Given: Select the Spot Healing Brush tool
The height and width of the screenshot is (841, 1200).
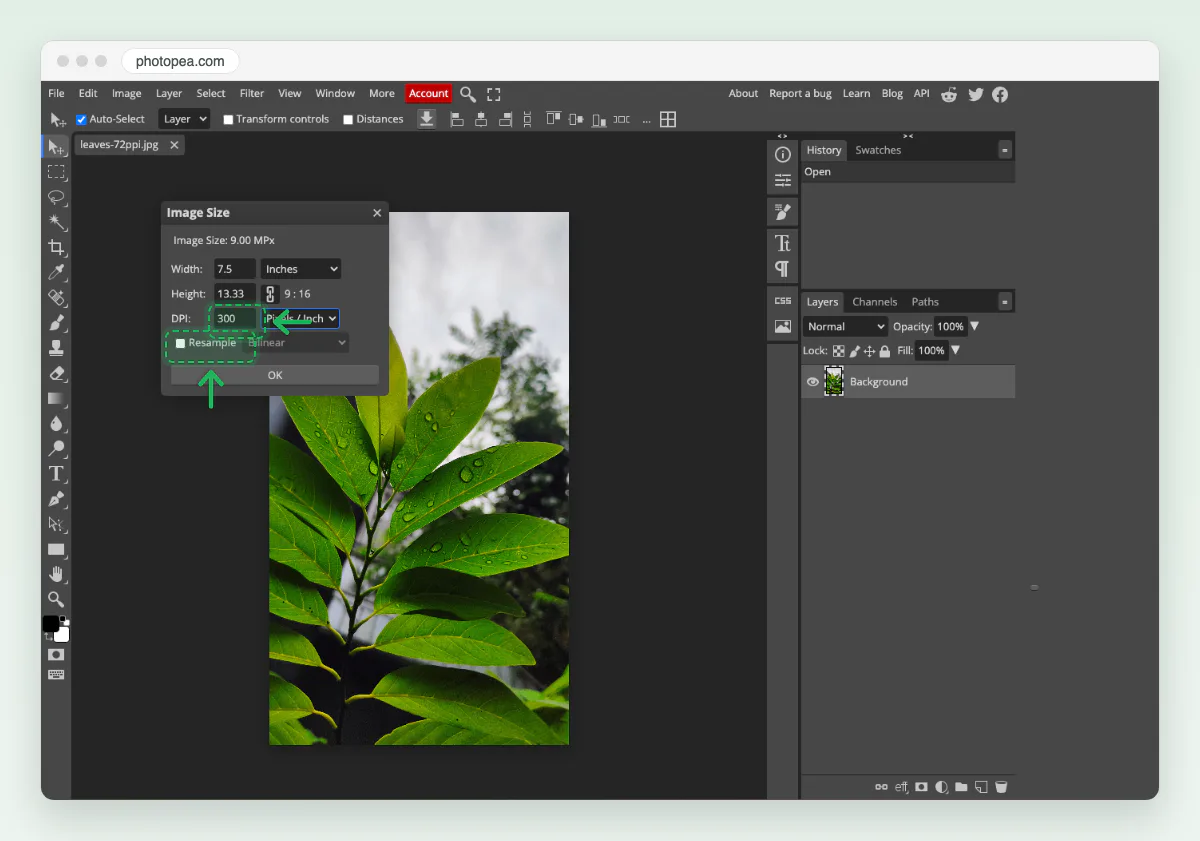Looking at the screenshot, I should point(56,297).
